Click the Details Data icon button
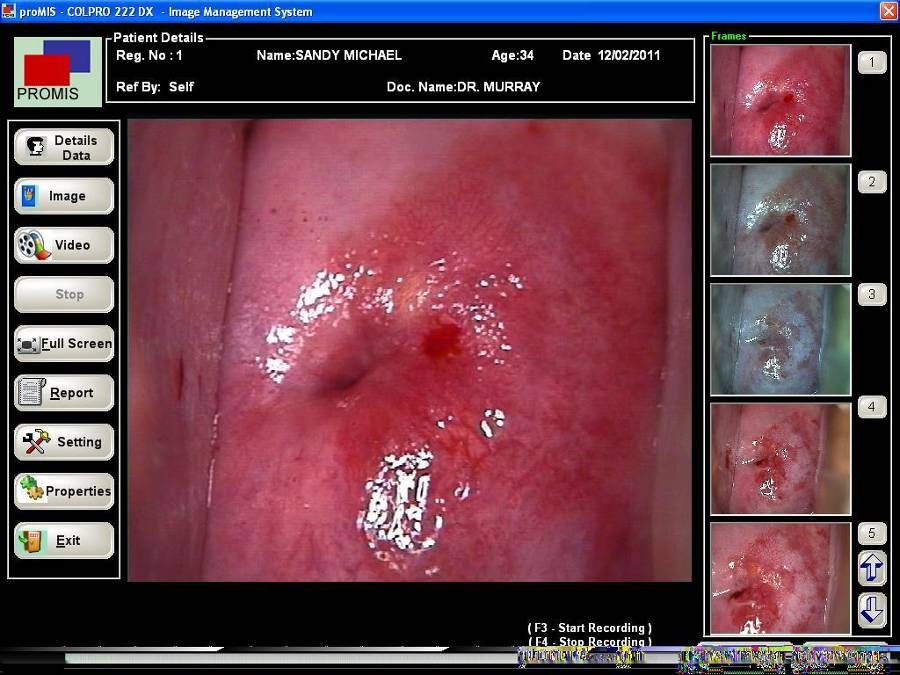The height and width of the screenshot is (675, 900). (64, 147)
